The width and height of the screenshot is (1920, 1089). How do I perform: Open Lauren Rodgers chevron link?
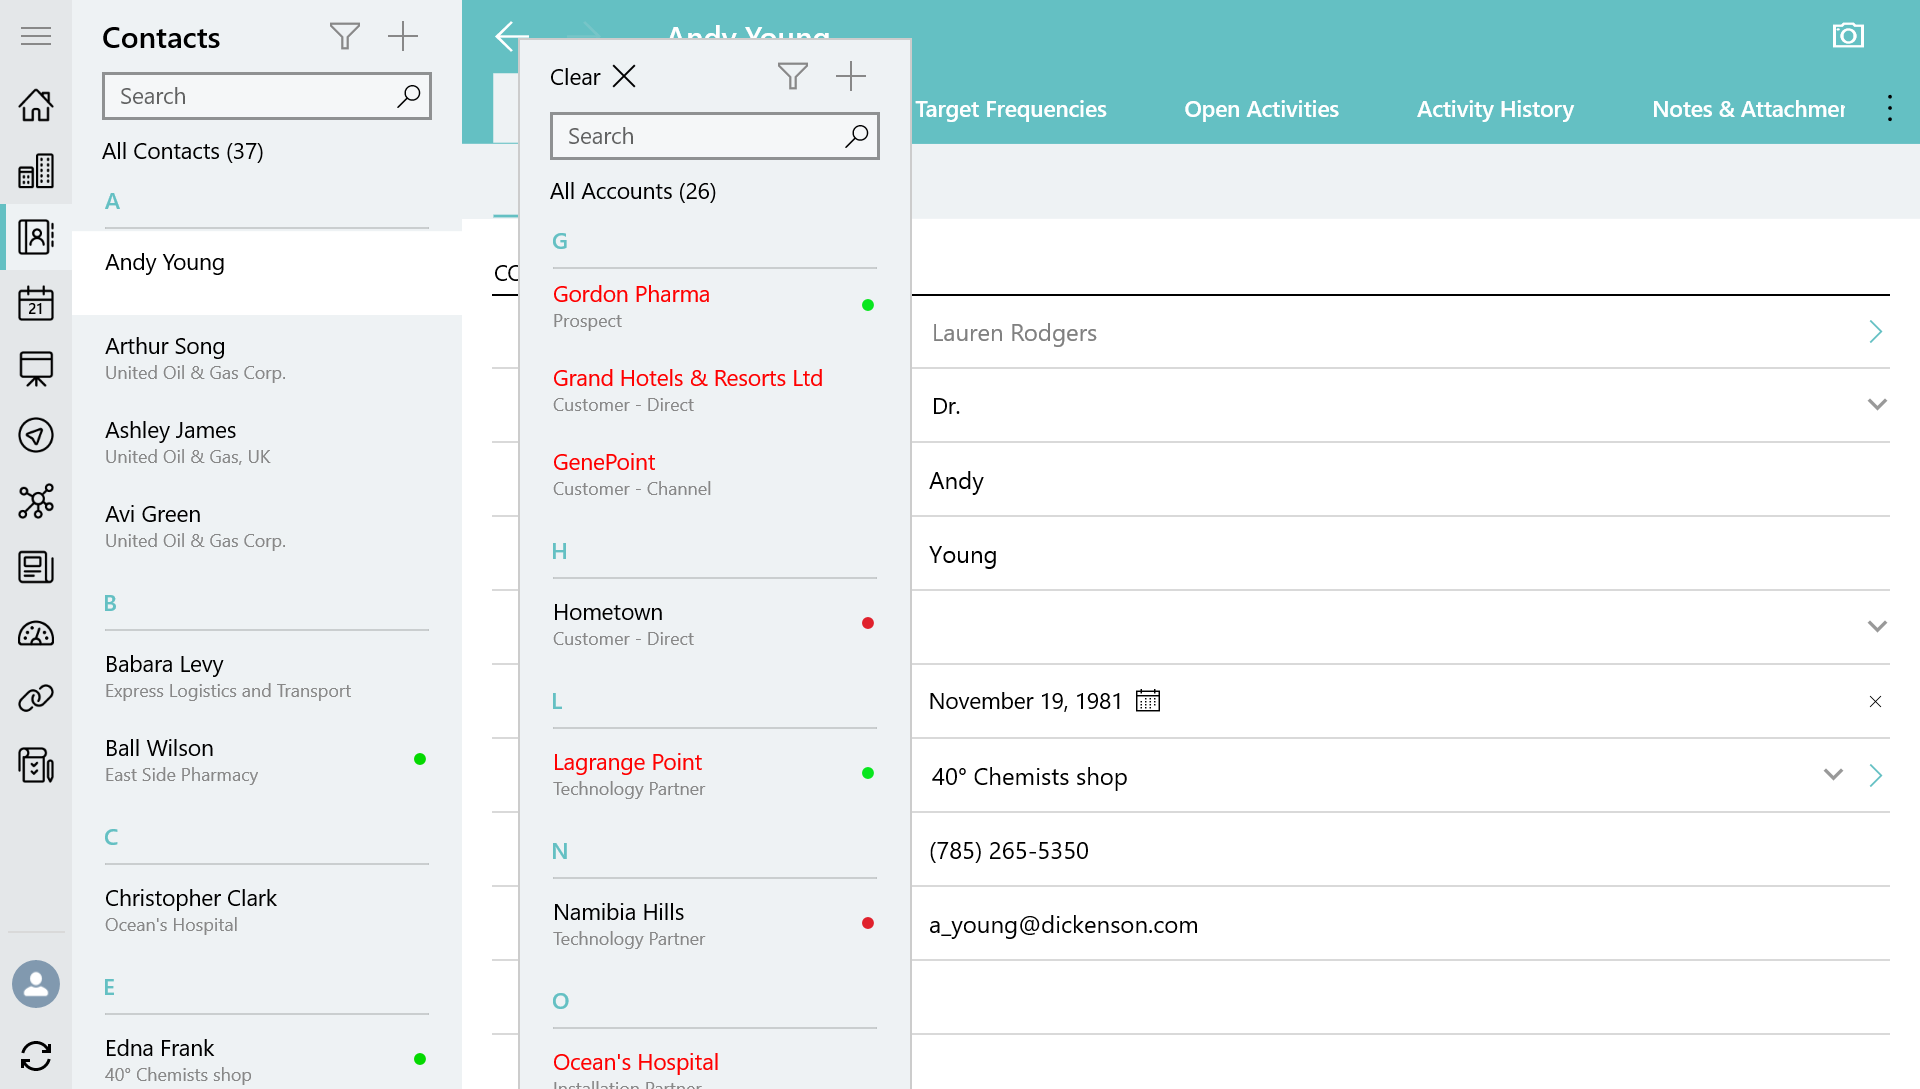pos(1875,332)
